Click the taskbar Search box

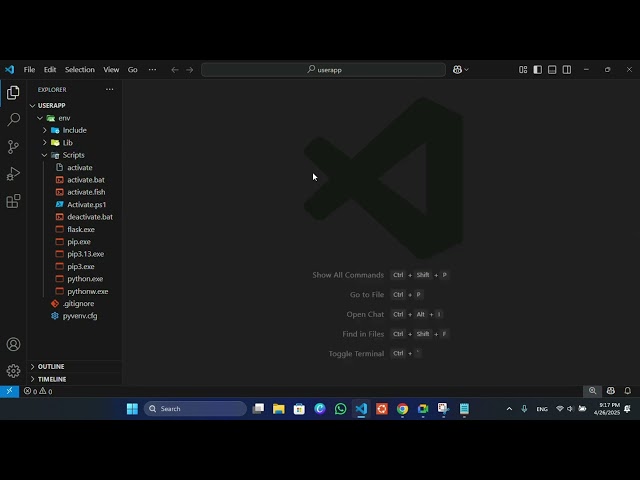coord(196,409)
